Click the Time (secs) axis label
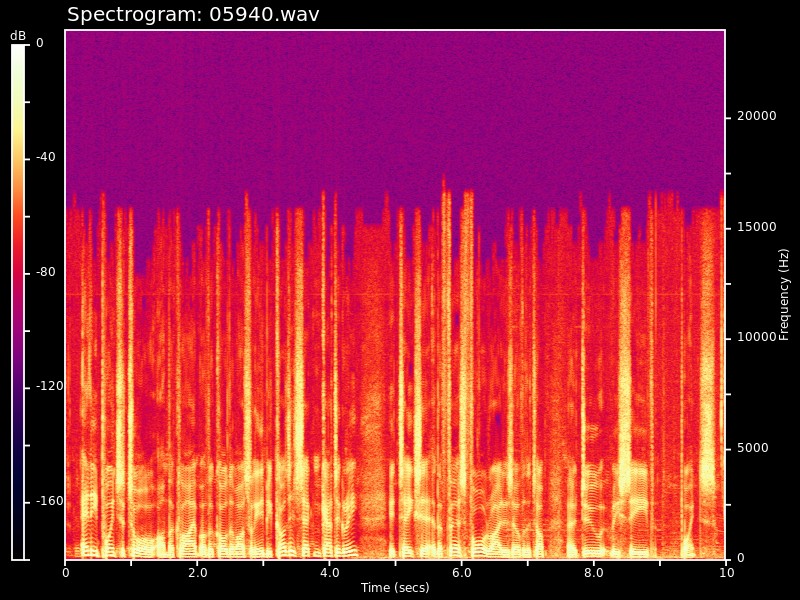Viewport: 800px width, 600px height. (x=395, y=588)
